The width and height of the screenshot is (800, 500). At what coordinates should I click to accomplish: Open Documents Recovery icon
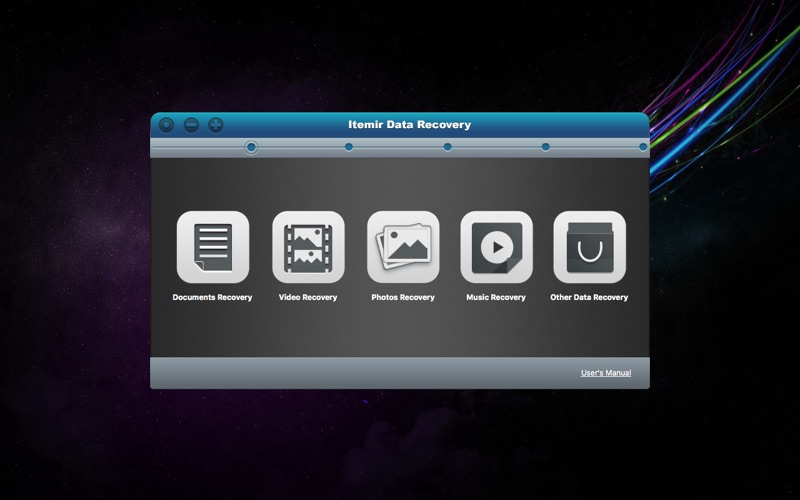click(213, 247)
